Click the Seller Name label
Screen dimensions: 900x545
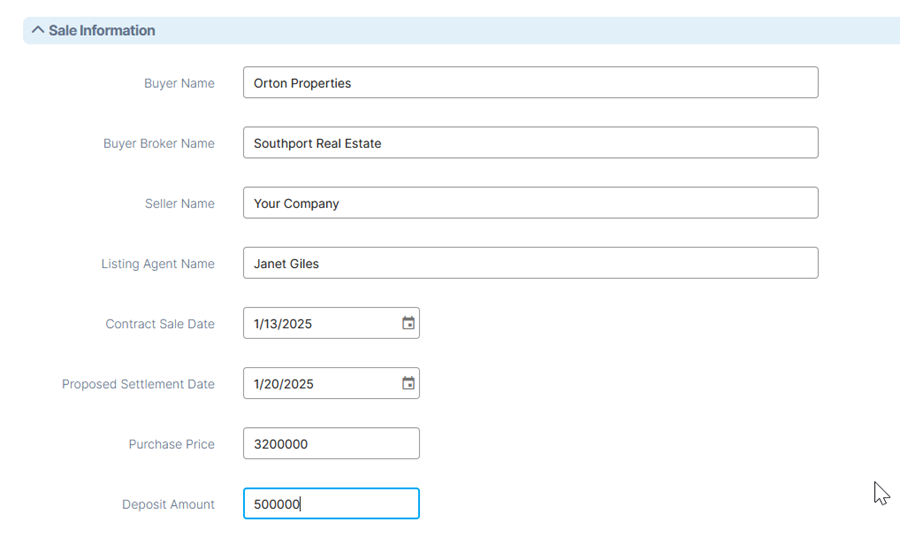tap(180, 204)
